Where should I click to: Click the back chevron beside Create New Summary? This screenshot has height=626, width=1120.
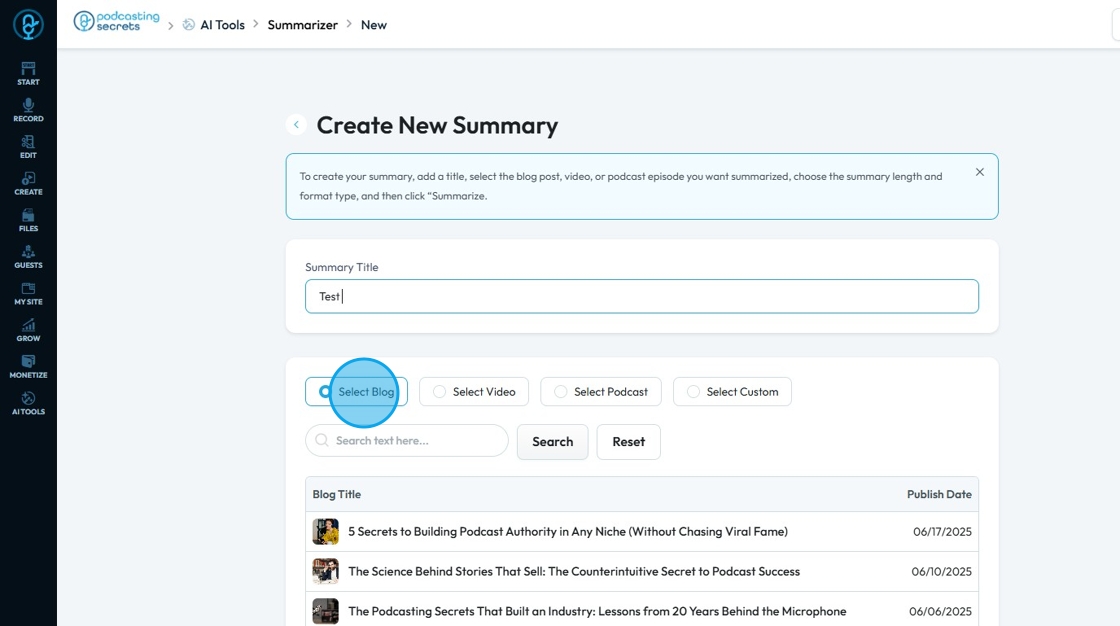[x=296, y=125]
